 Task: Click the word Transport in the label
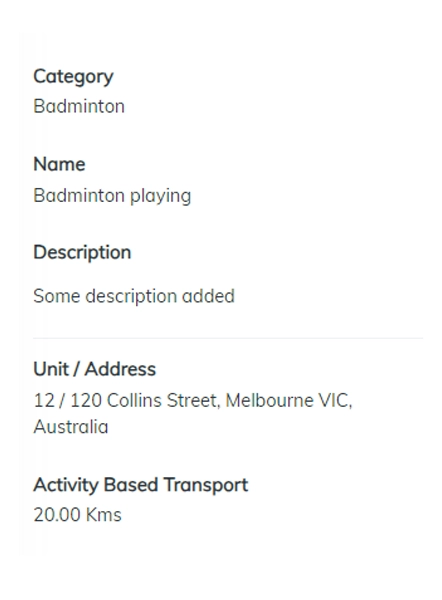206,486
